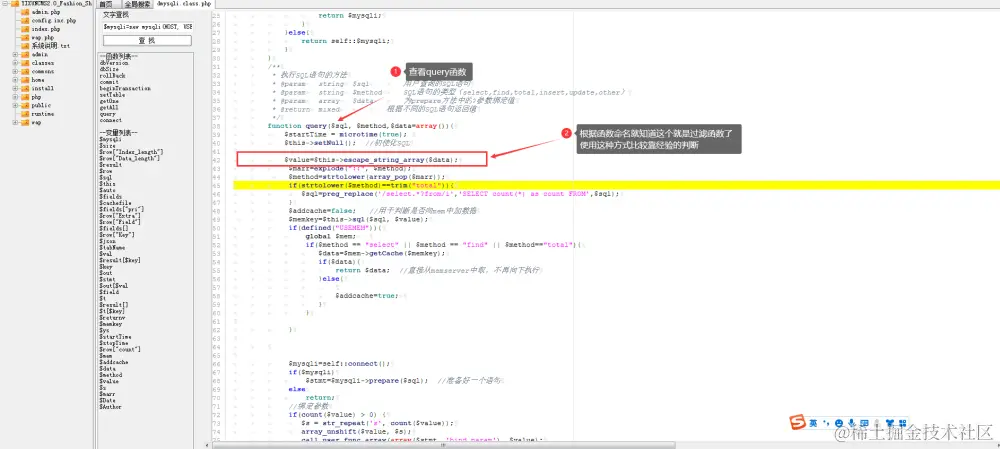Screen dimensions: 1000x449
Task: Click the runtime folder icon
Action: pos(26,114)
